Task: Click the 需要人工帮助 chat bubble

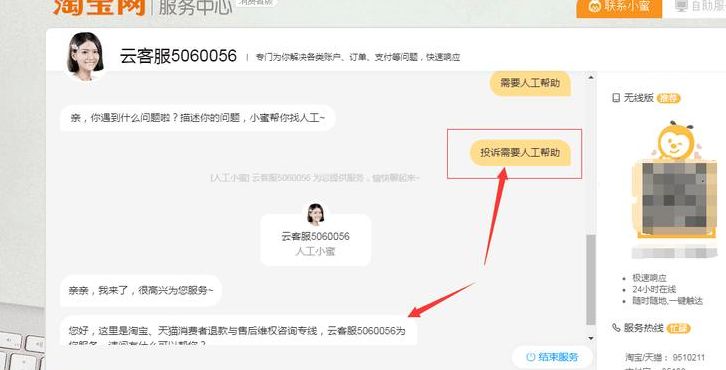Action: click(530, 83)
